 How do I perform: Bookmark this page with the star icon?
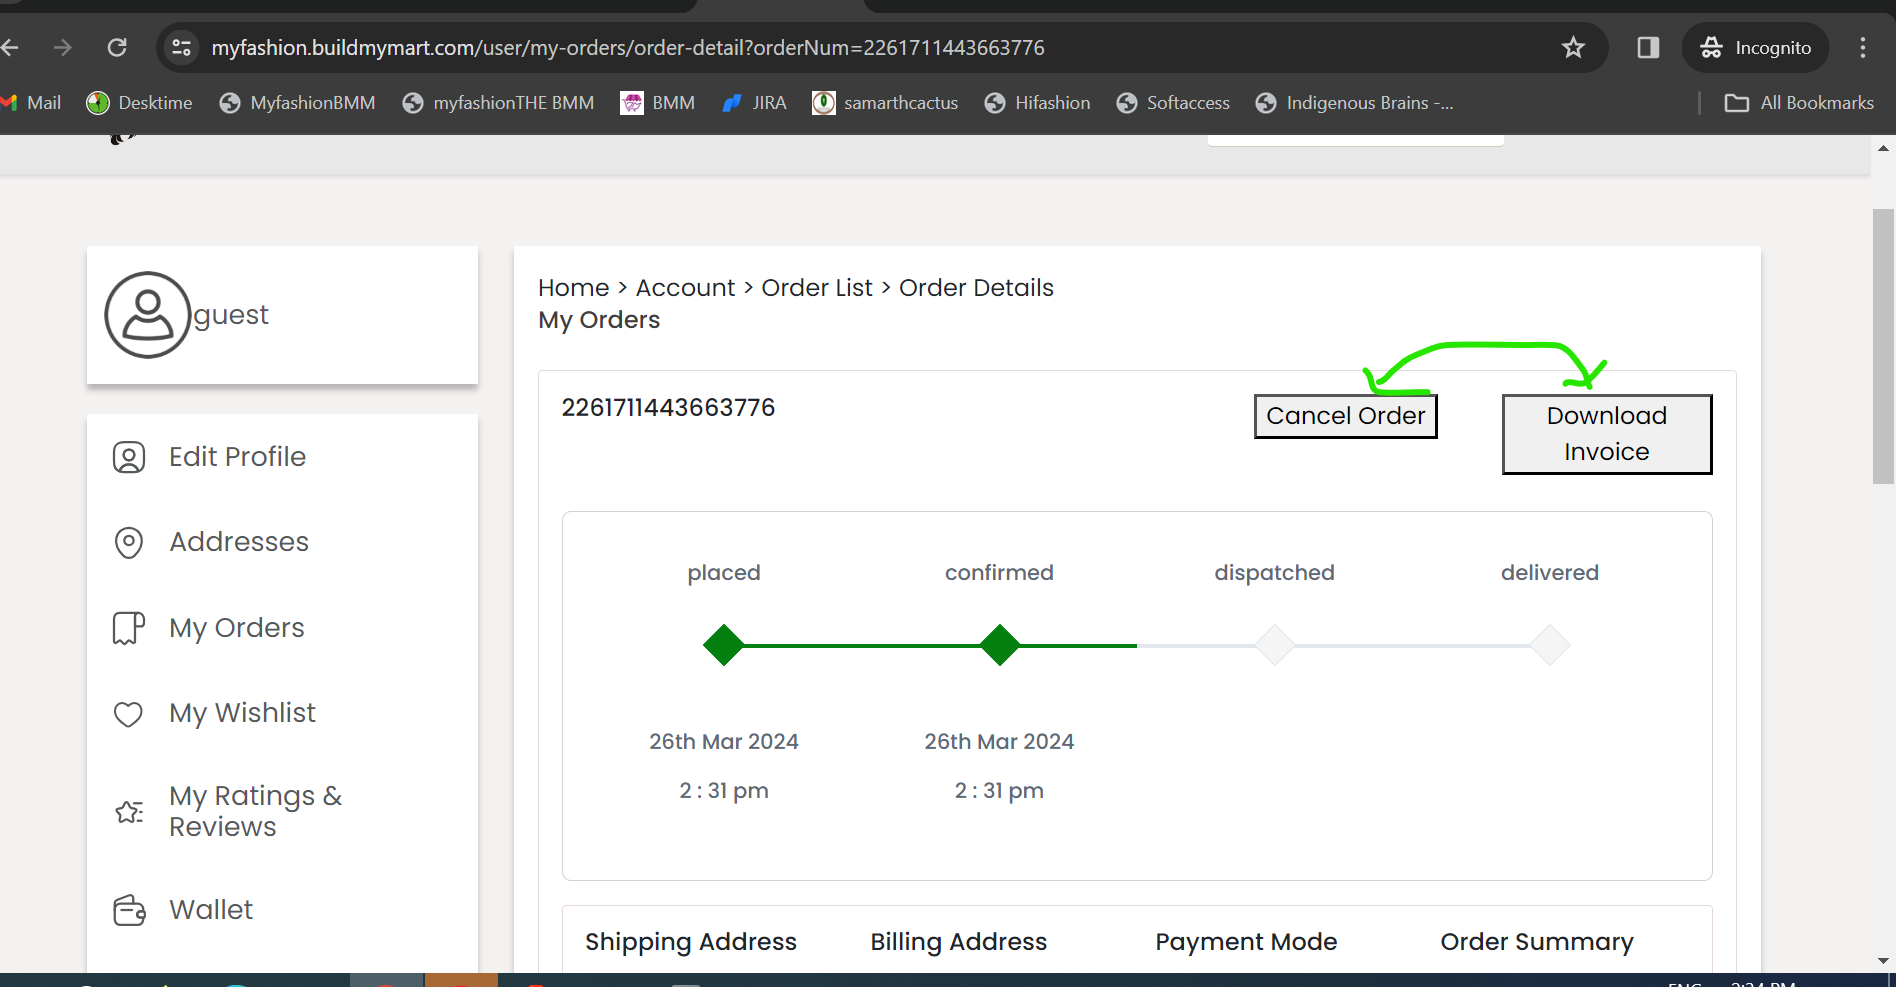(x=1573, y=47)
